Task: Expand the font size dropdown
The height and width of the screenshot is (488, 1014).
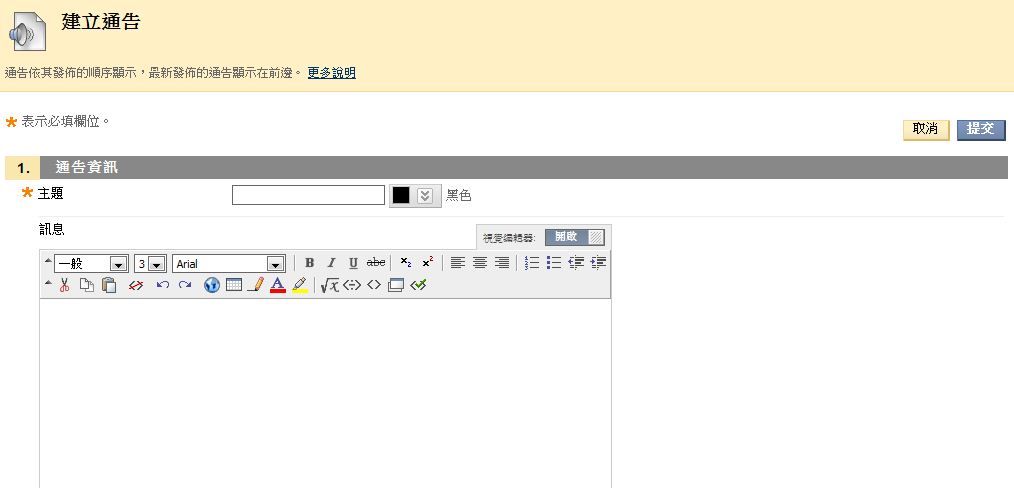Action: point(156,264)
